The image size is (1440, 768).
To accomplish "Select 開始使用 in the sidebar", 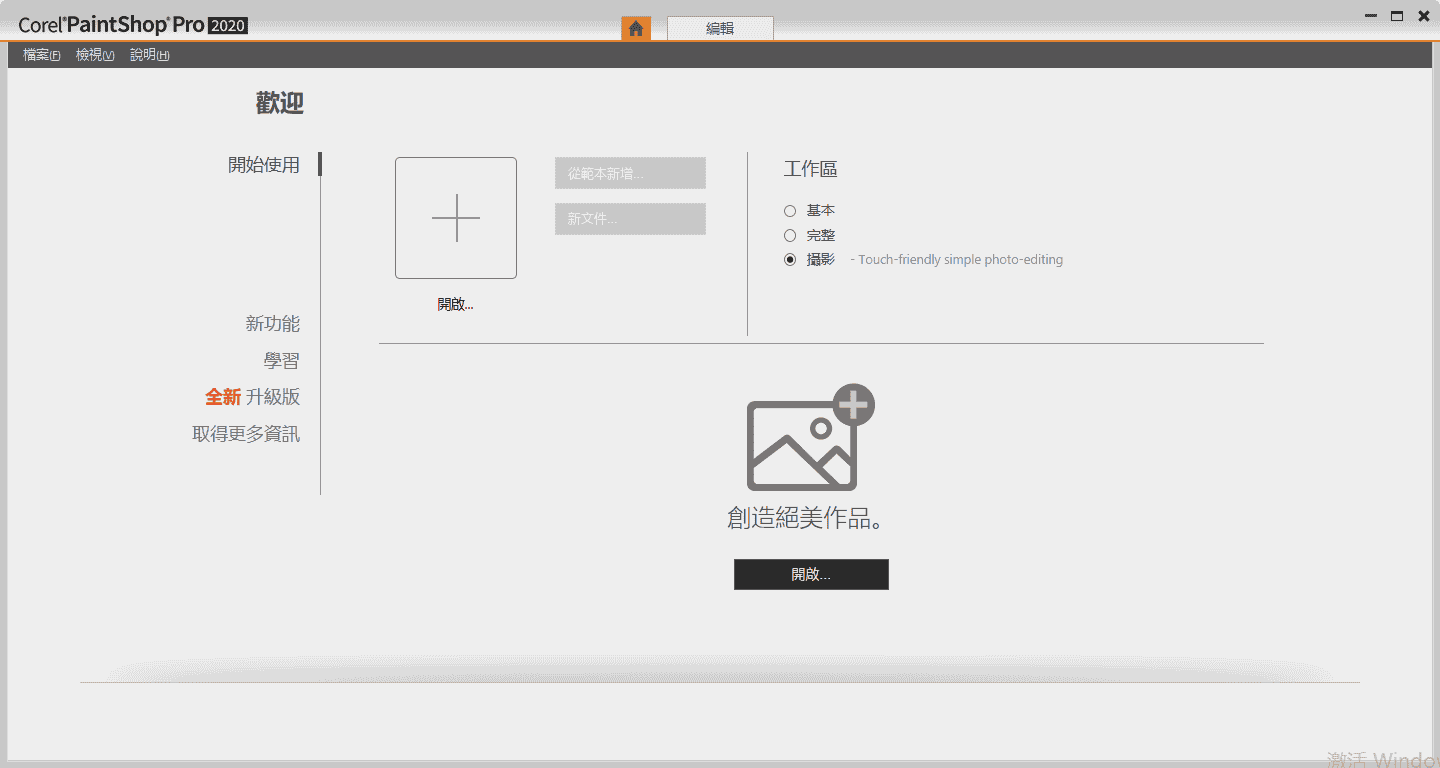I will point(264,165).
